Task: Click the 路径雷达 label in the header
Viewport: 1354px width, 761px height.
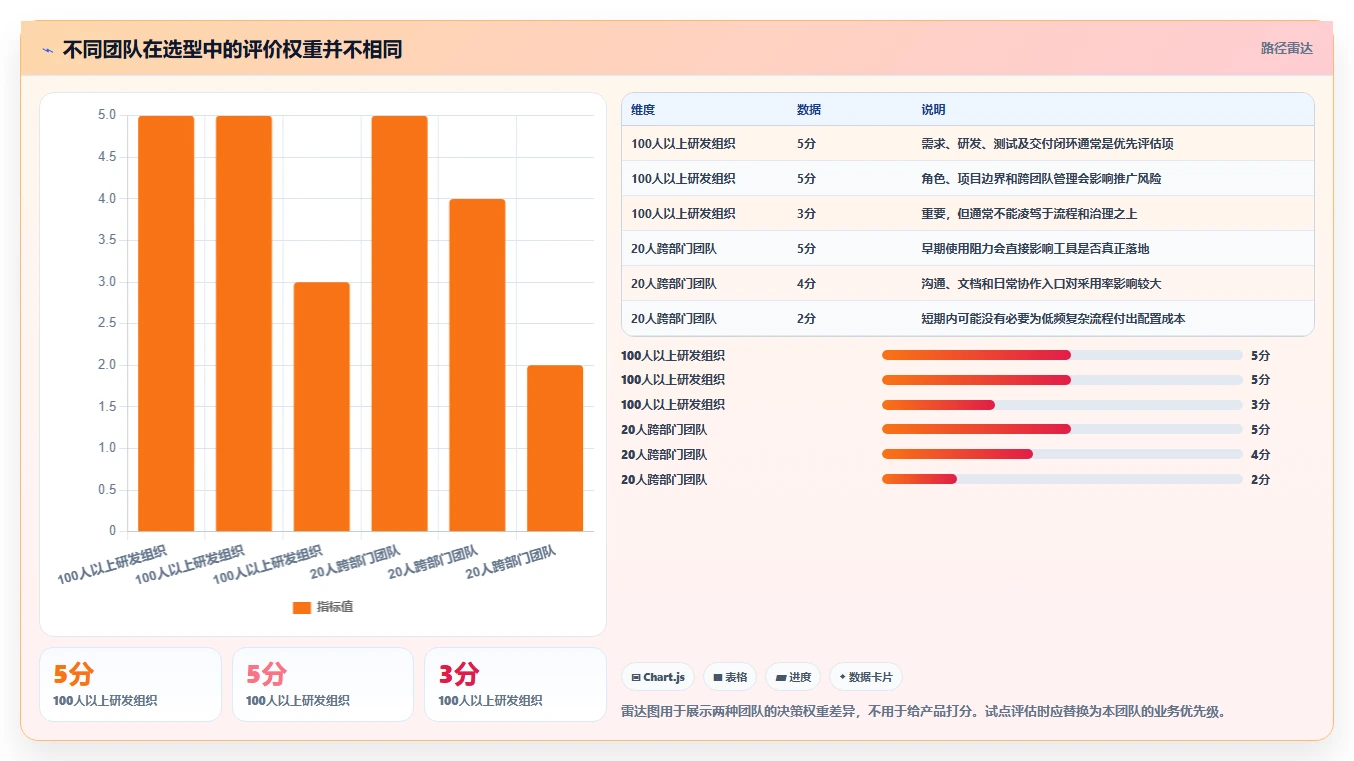Action: (x=1286, y=48)
